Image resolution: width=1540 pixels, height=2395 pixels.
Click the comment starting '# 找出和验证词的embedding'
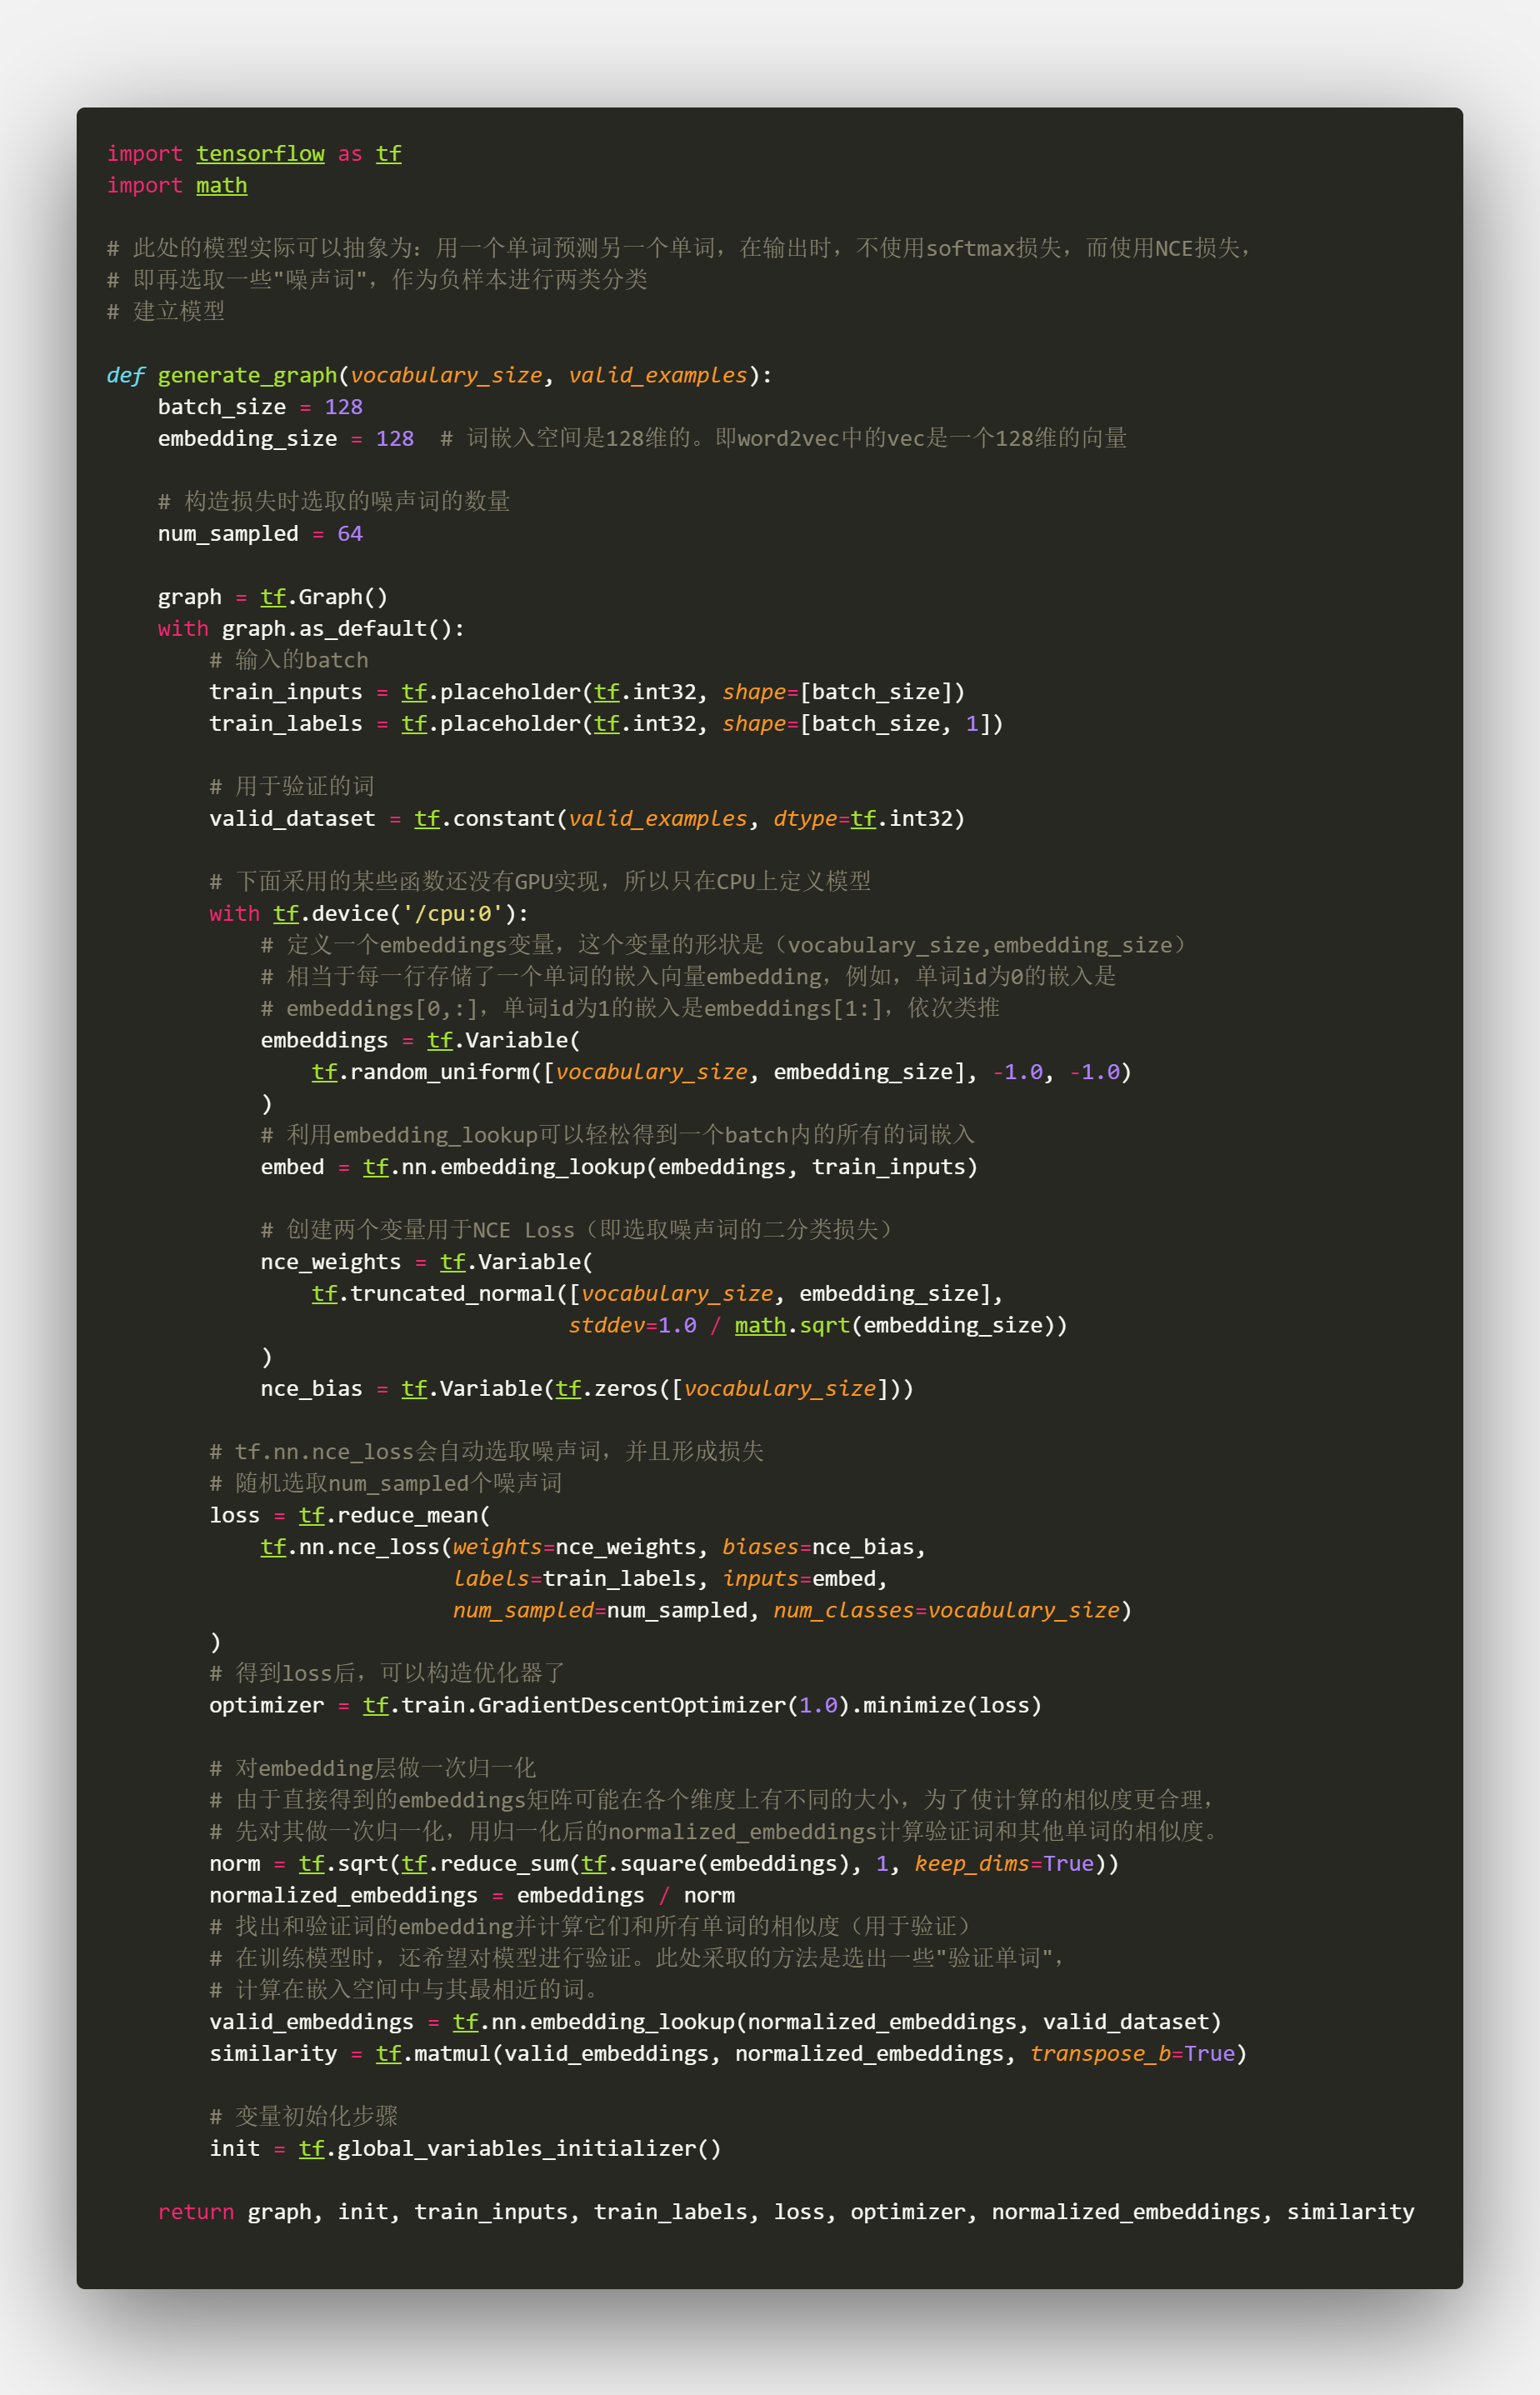coord(592,1927)
